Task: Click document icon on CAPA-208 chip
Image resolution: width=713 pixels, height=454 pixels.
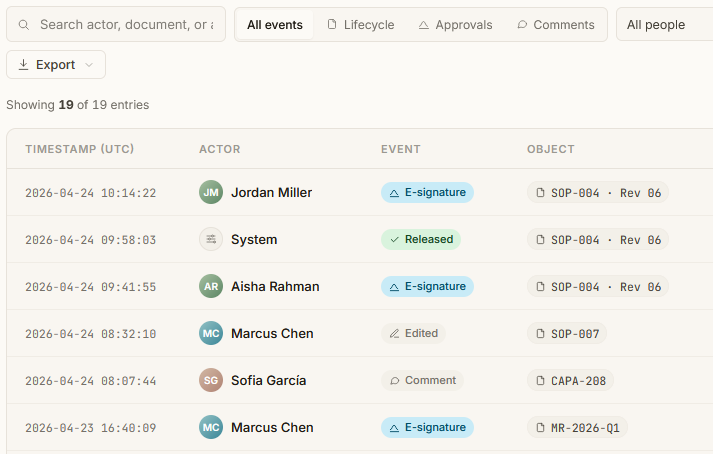Action: click(540, 380)
